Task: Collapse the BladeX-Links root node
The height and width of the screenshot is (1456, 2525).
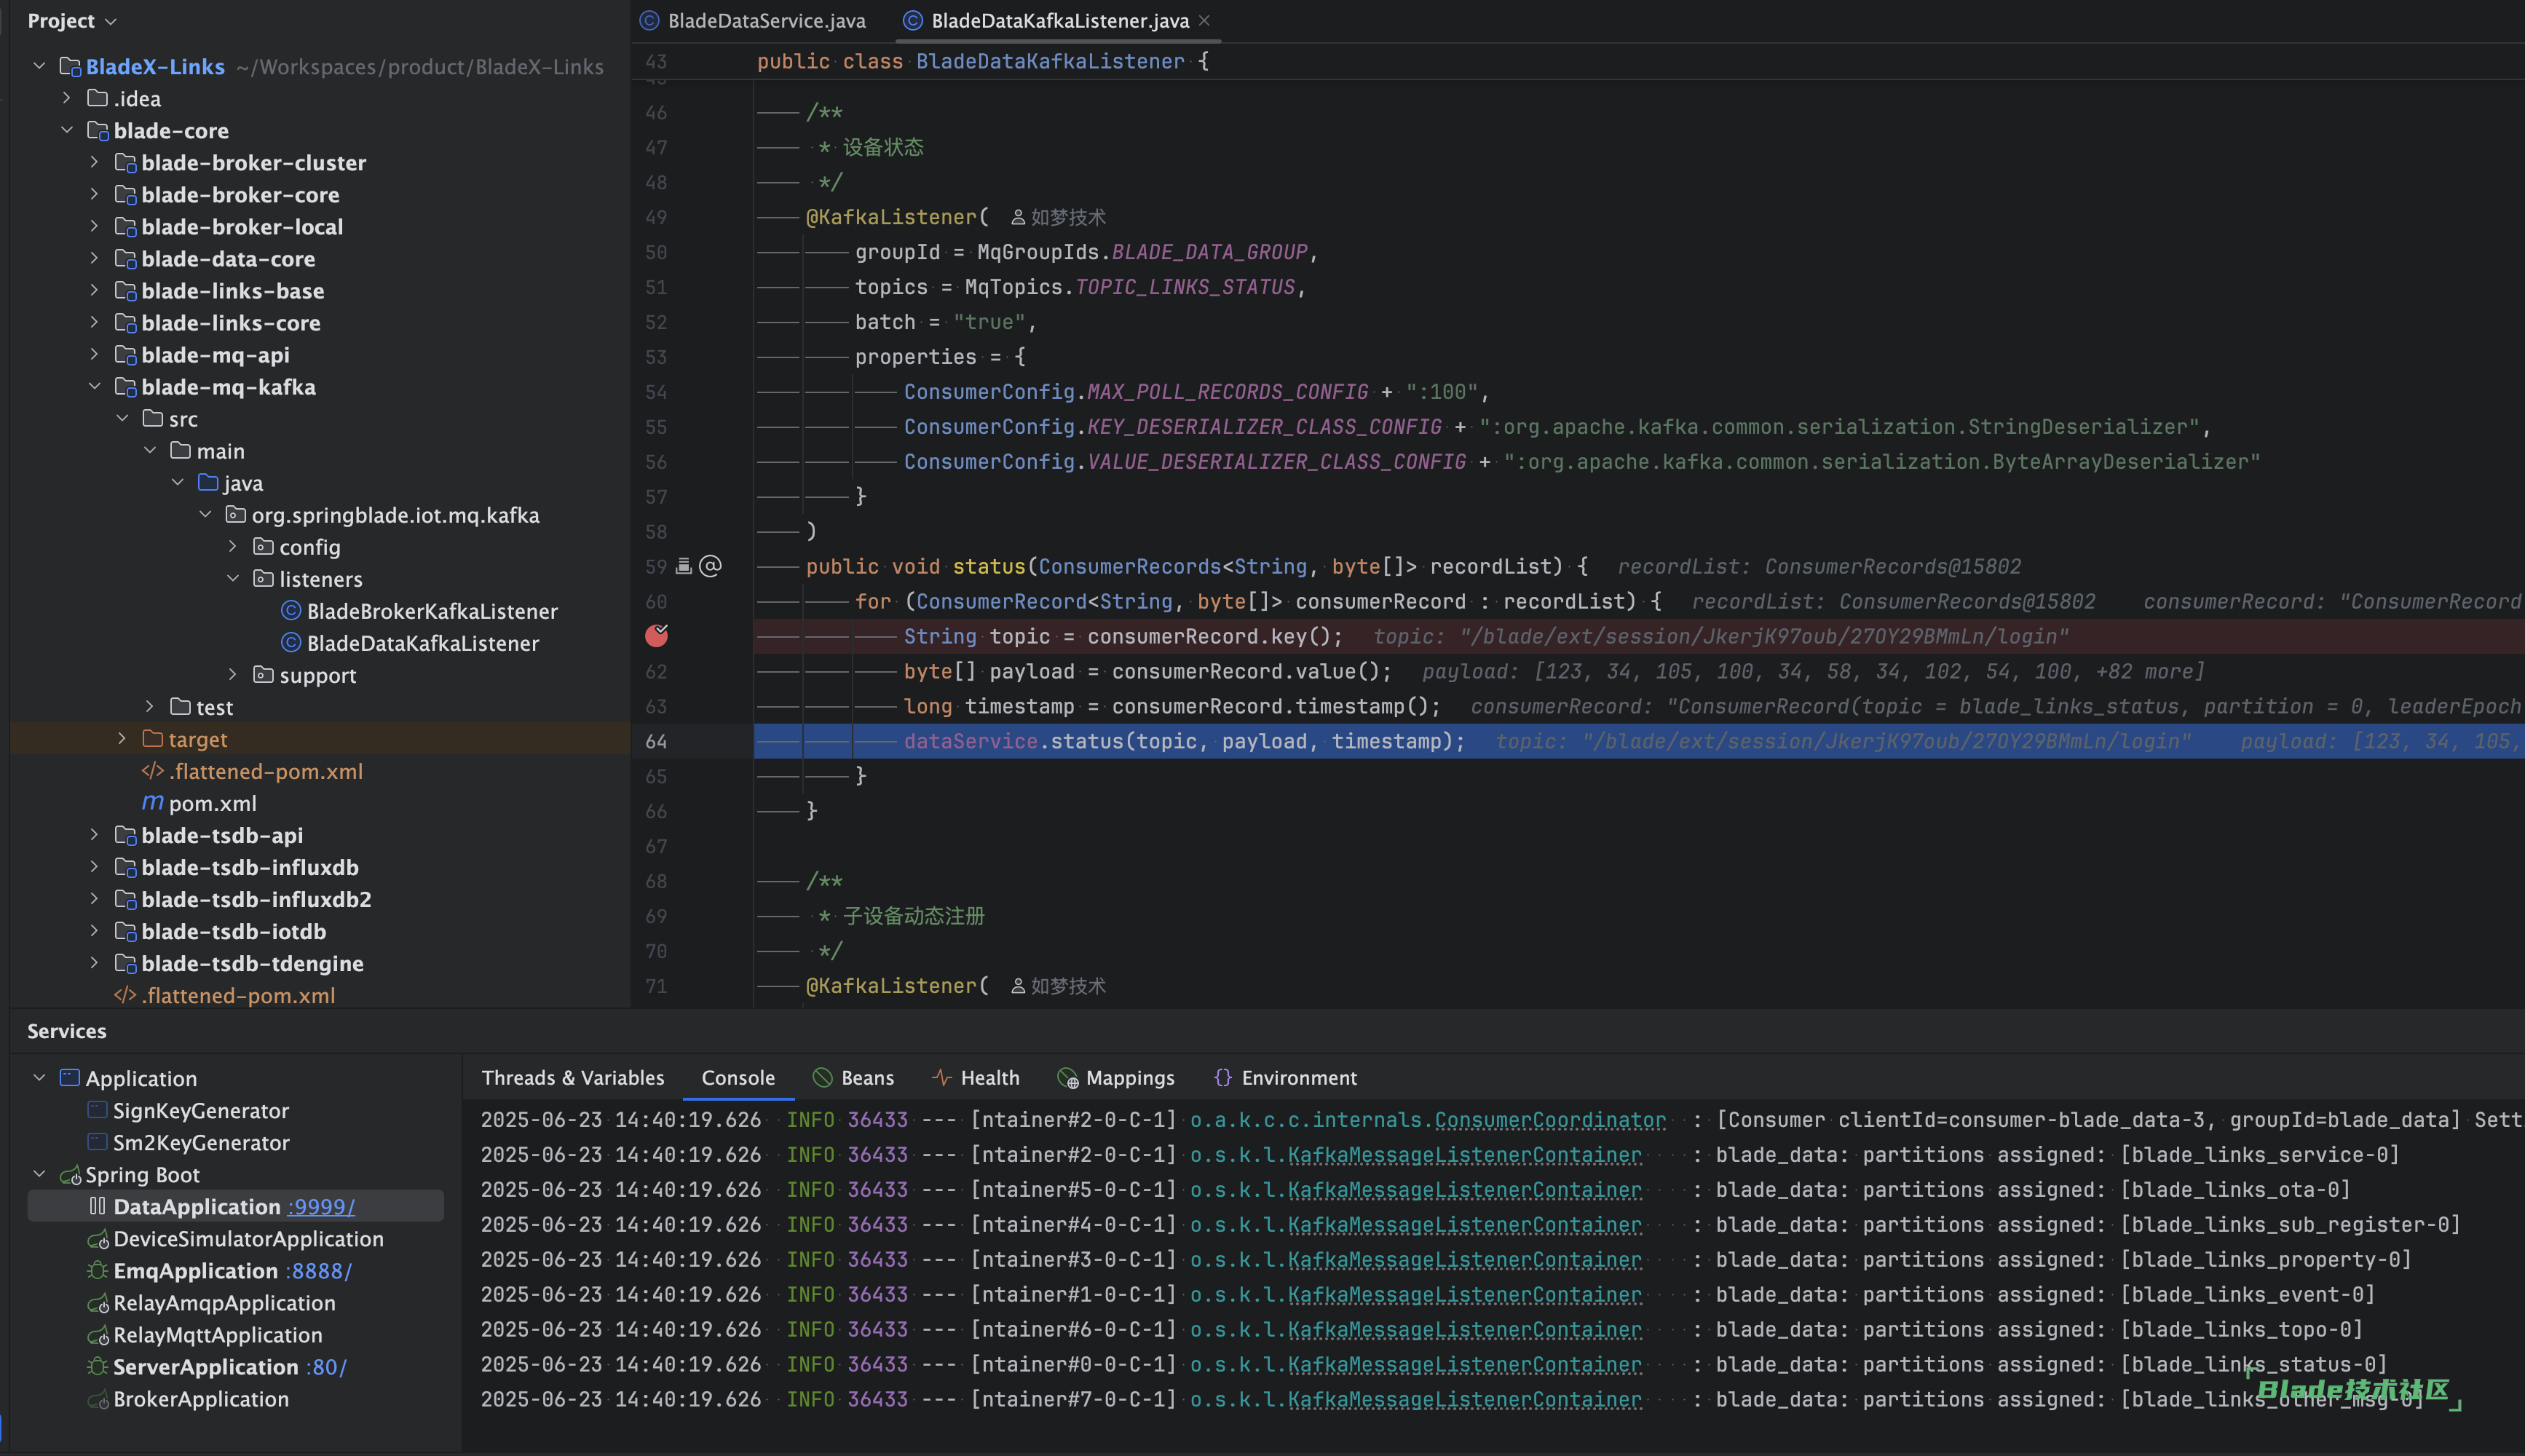Action: (39, 66)
